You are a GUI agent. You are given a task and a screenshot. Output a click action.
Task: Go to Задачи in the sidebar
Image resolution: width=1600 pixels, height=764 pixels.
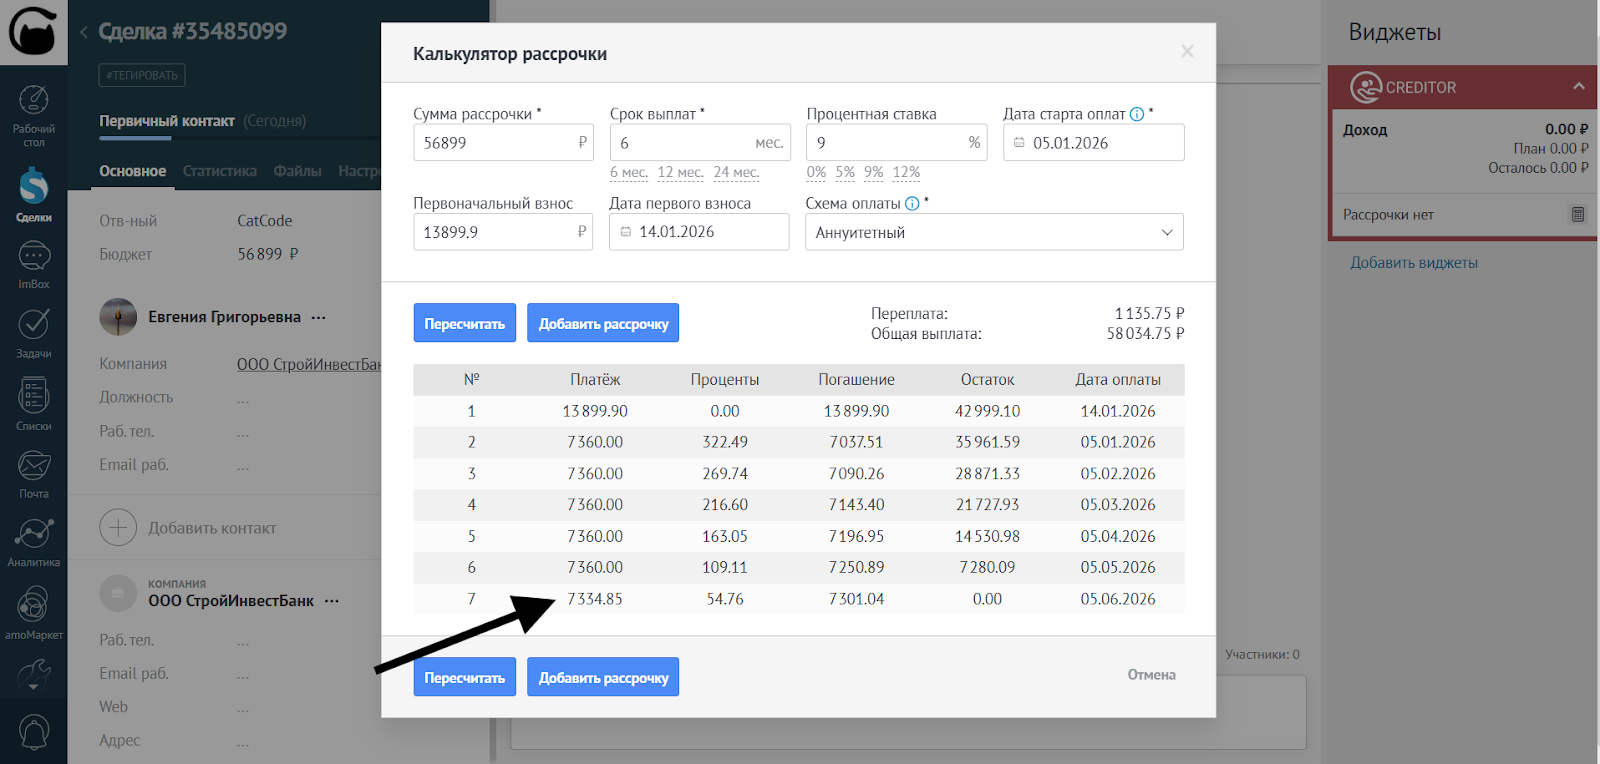click(x=33, y=332)
